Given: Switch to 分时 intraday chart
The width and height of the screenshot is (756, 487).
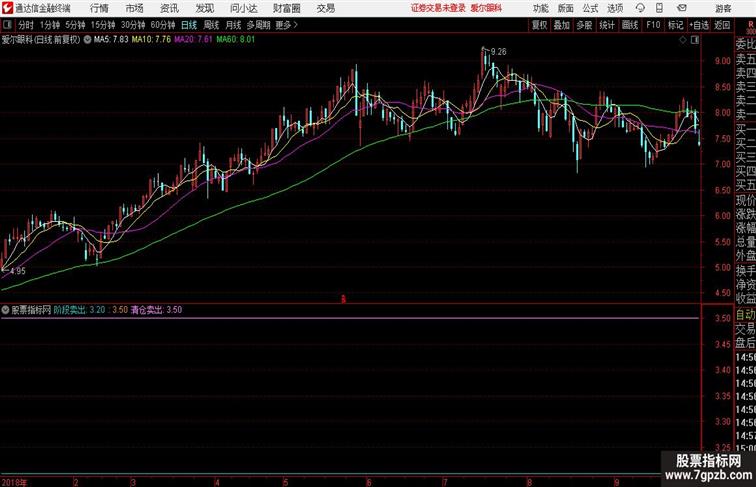Looking at the screenshot, I should click(x=26, y=25).
